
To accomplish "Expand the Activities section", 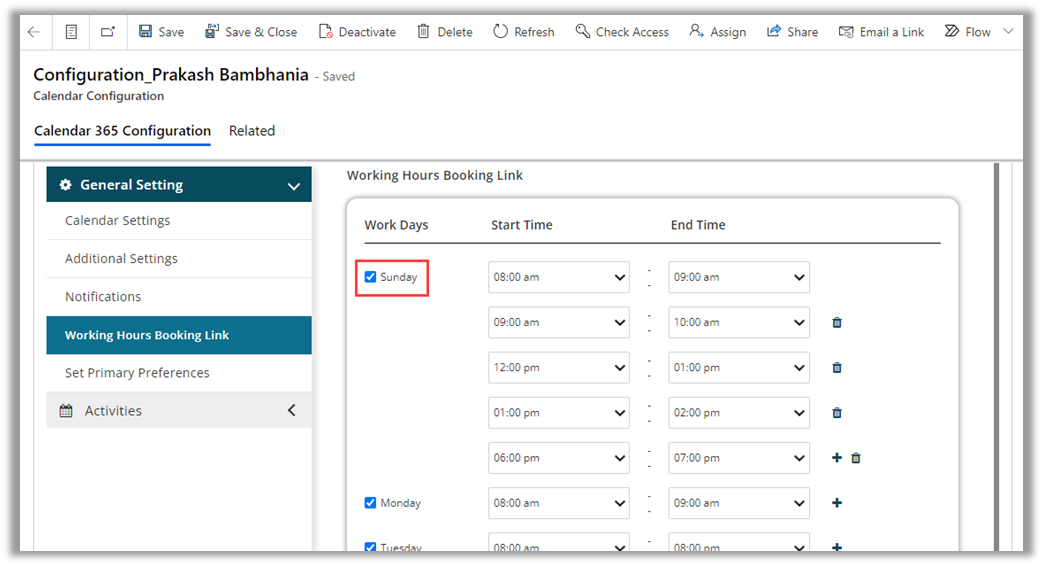I will click(x=291, y=411).
